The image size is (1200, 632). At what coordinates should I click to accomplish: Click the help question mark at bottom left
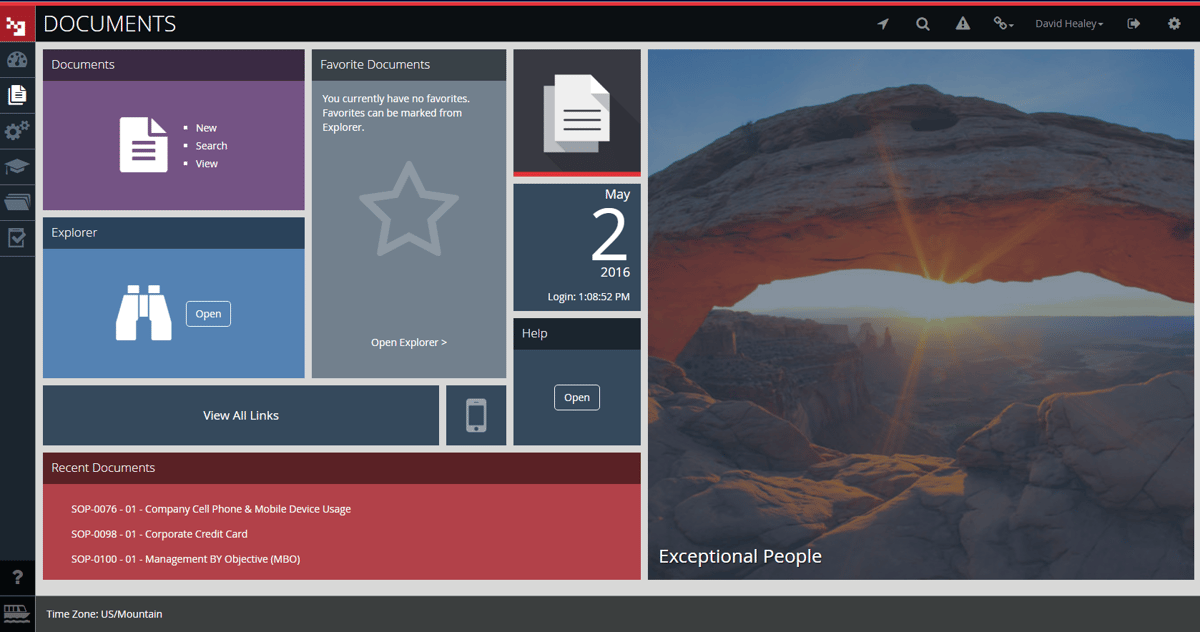(17, 577)
